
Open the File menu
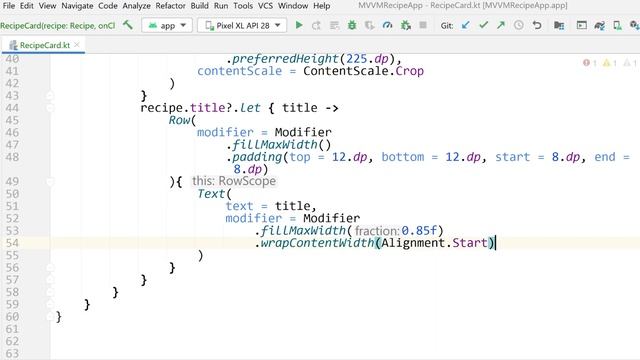(x=9, y=6)
